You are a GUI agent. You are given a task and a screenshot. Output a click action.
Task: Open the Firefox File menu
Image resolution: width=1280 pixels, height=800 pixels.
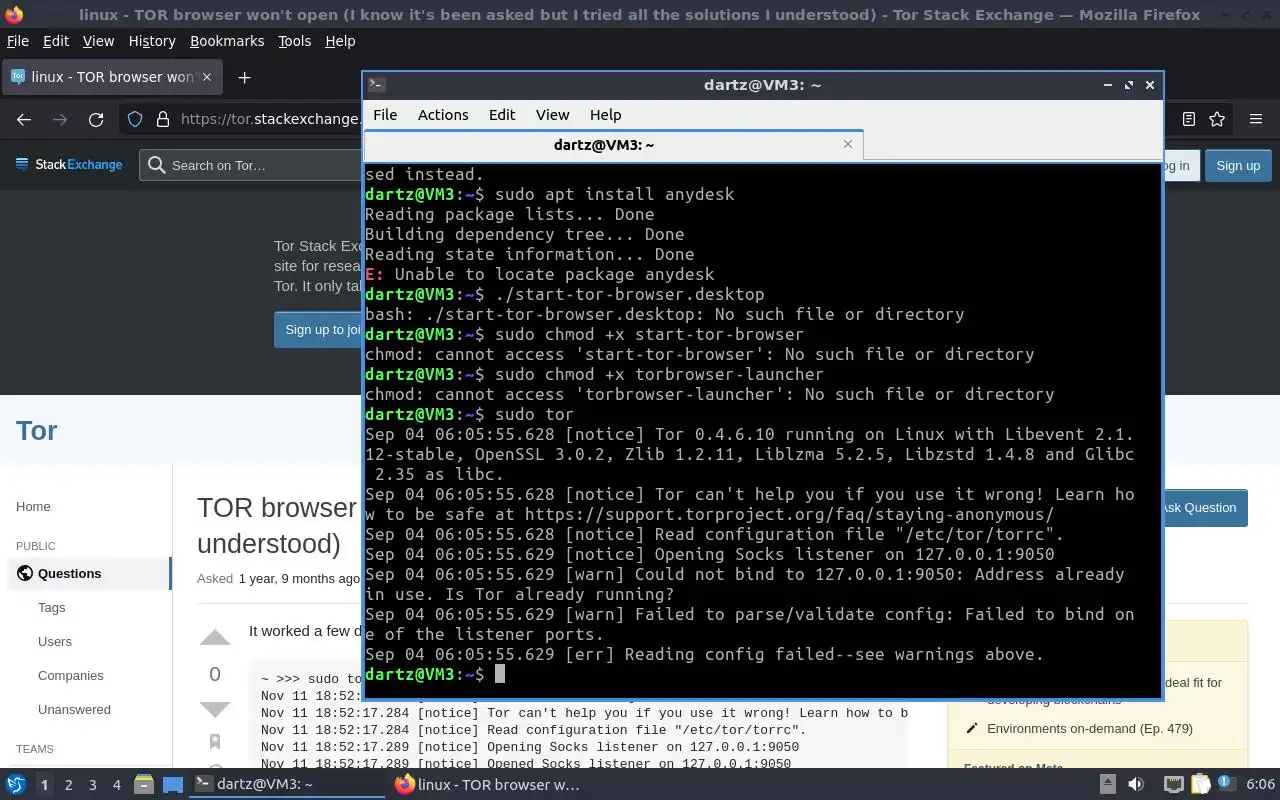point(18,41)
